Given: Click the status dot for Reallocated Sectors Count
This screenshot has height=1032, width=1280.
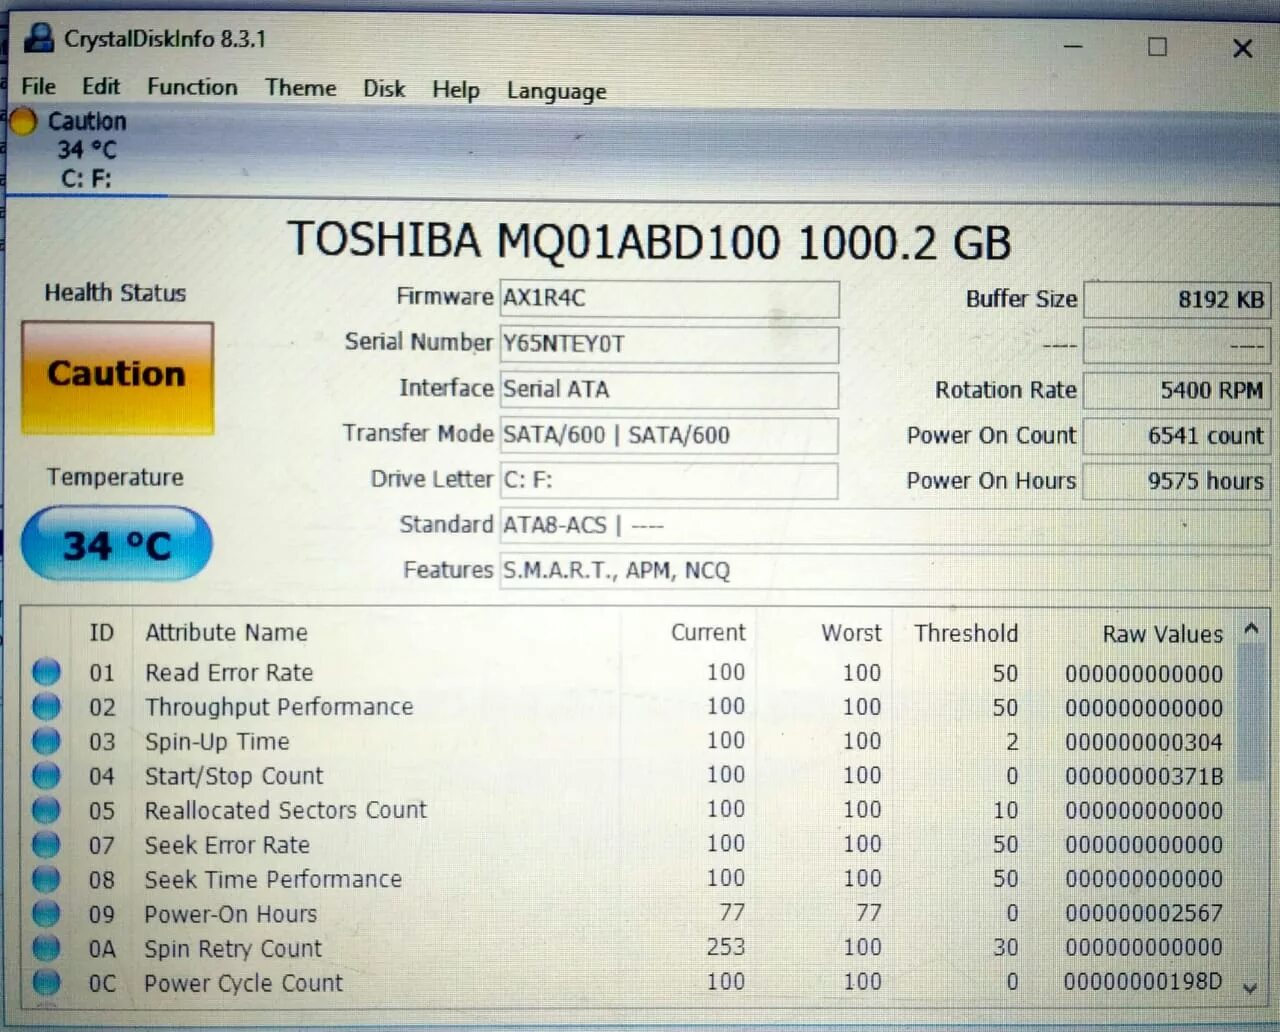Looking at the screenshot, I should (x=46, y=810).
